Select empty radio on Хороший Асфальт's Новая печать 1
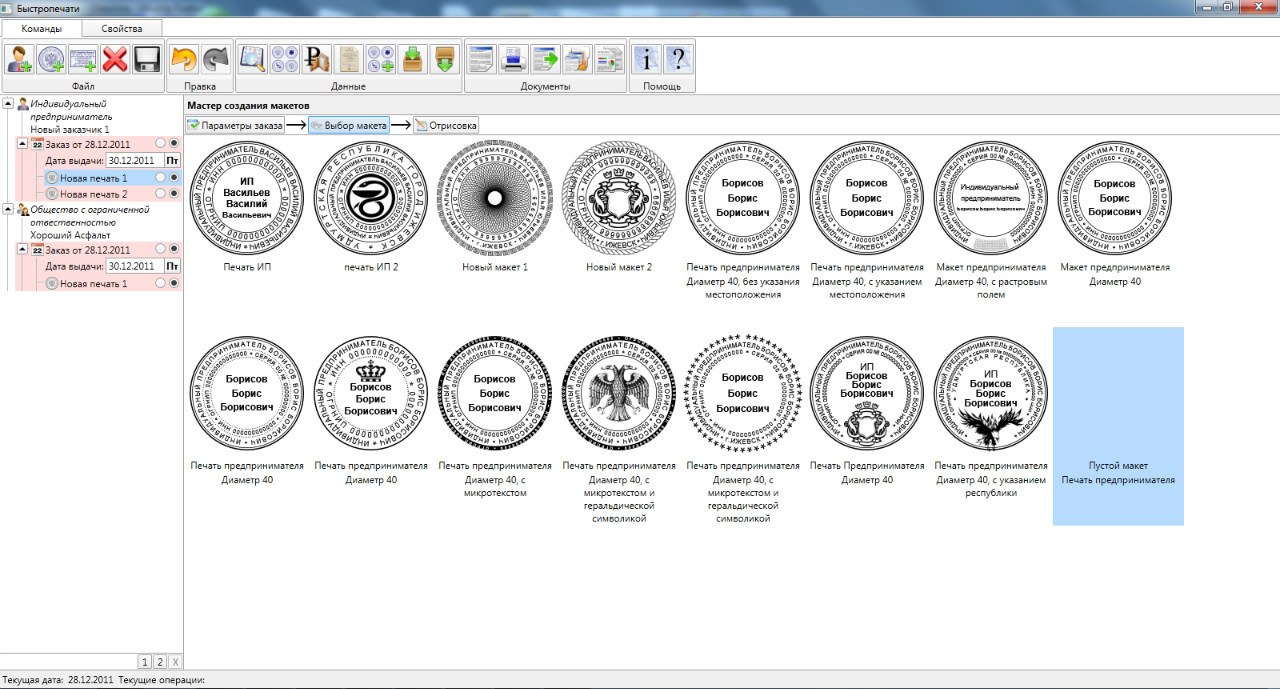1280x689 pixels. coord(160,283)
